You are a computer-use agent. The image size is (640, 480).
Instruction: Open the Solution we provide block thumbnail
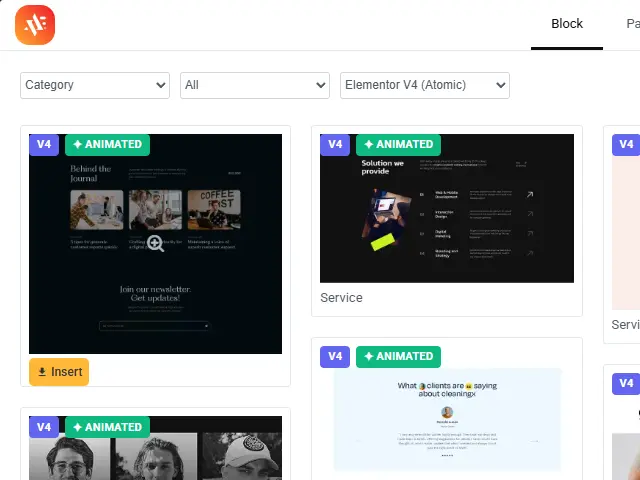(447, 208)
